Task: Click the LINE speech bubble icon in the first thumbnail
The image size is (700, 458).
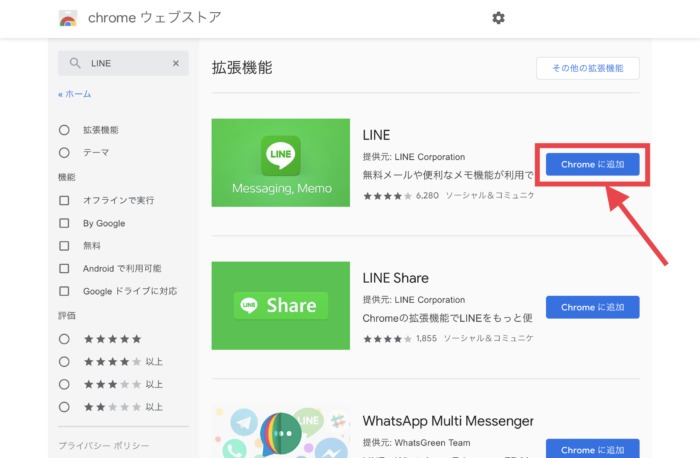Action: (x=281, y=155)
